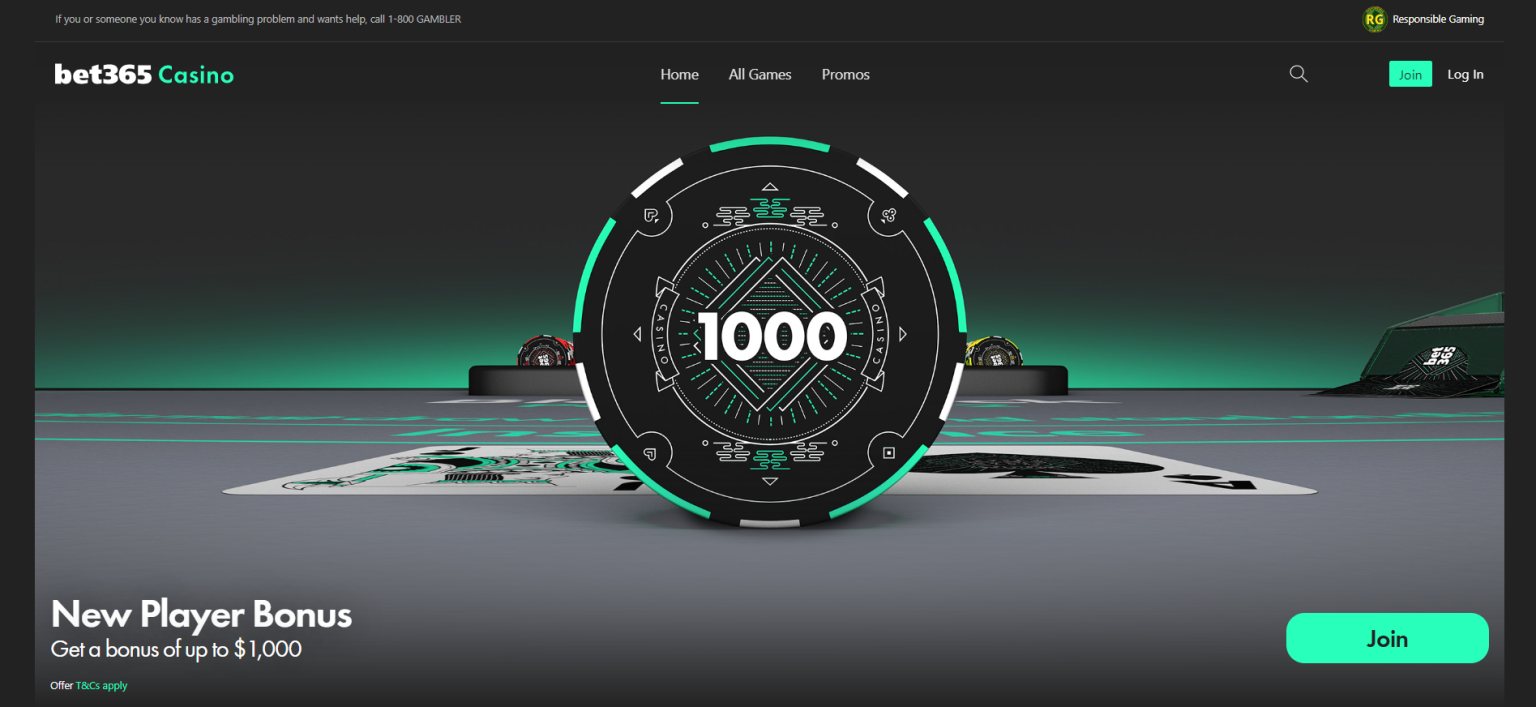This screenshot has width=1536, height=707.
Task: Open the All Games tab
Action: coord(760,74)
